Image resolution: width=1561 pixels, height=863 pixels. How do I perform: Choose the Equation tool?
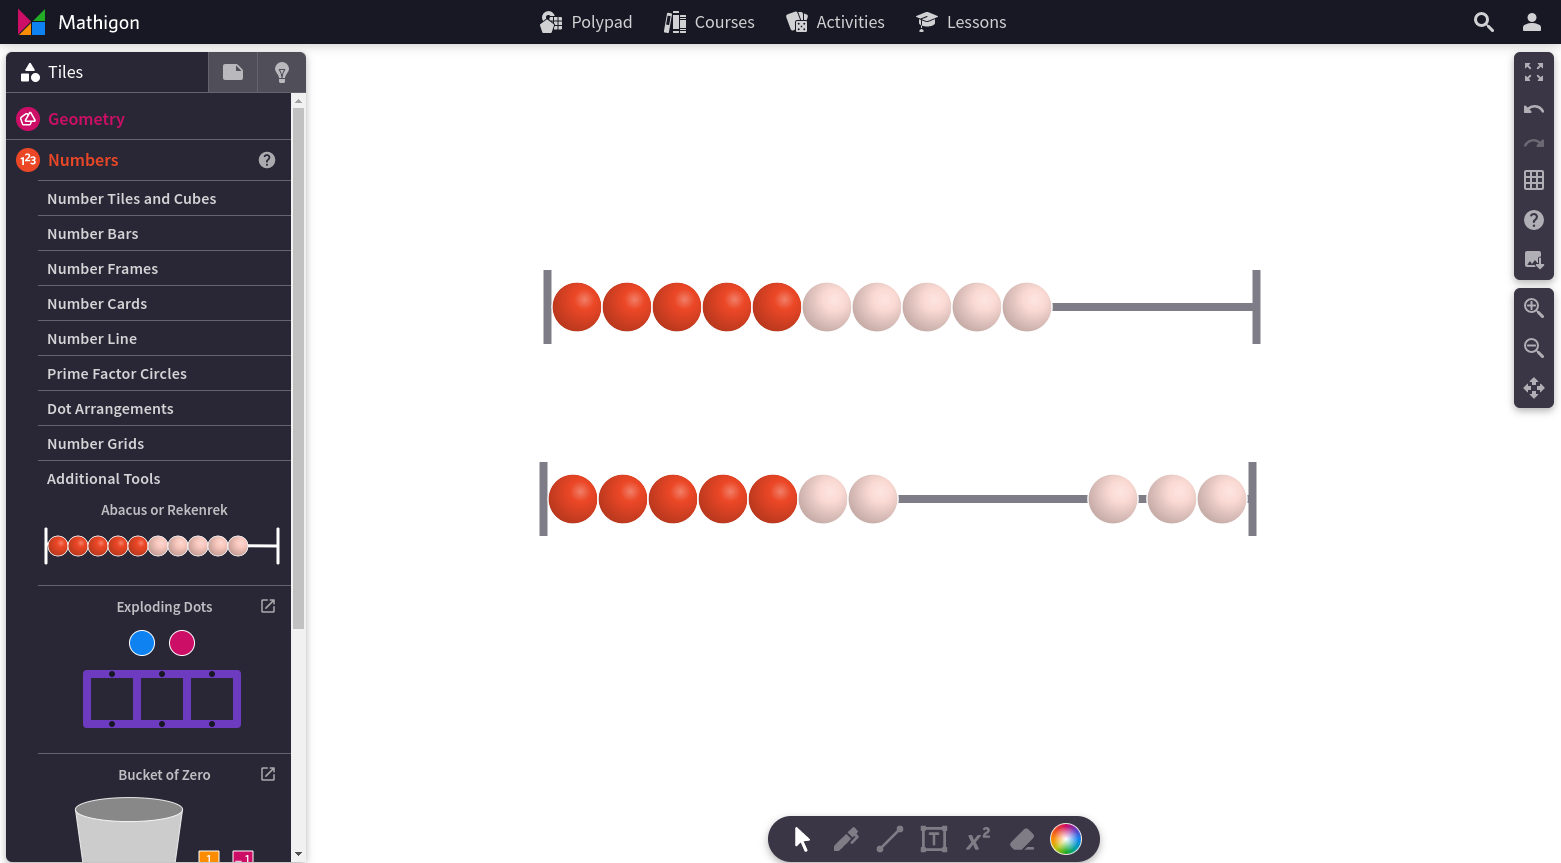(x=977, y=839)
